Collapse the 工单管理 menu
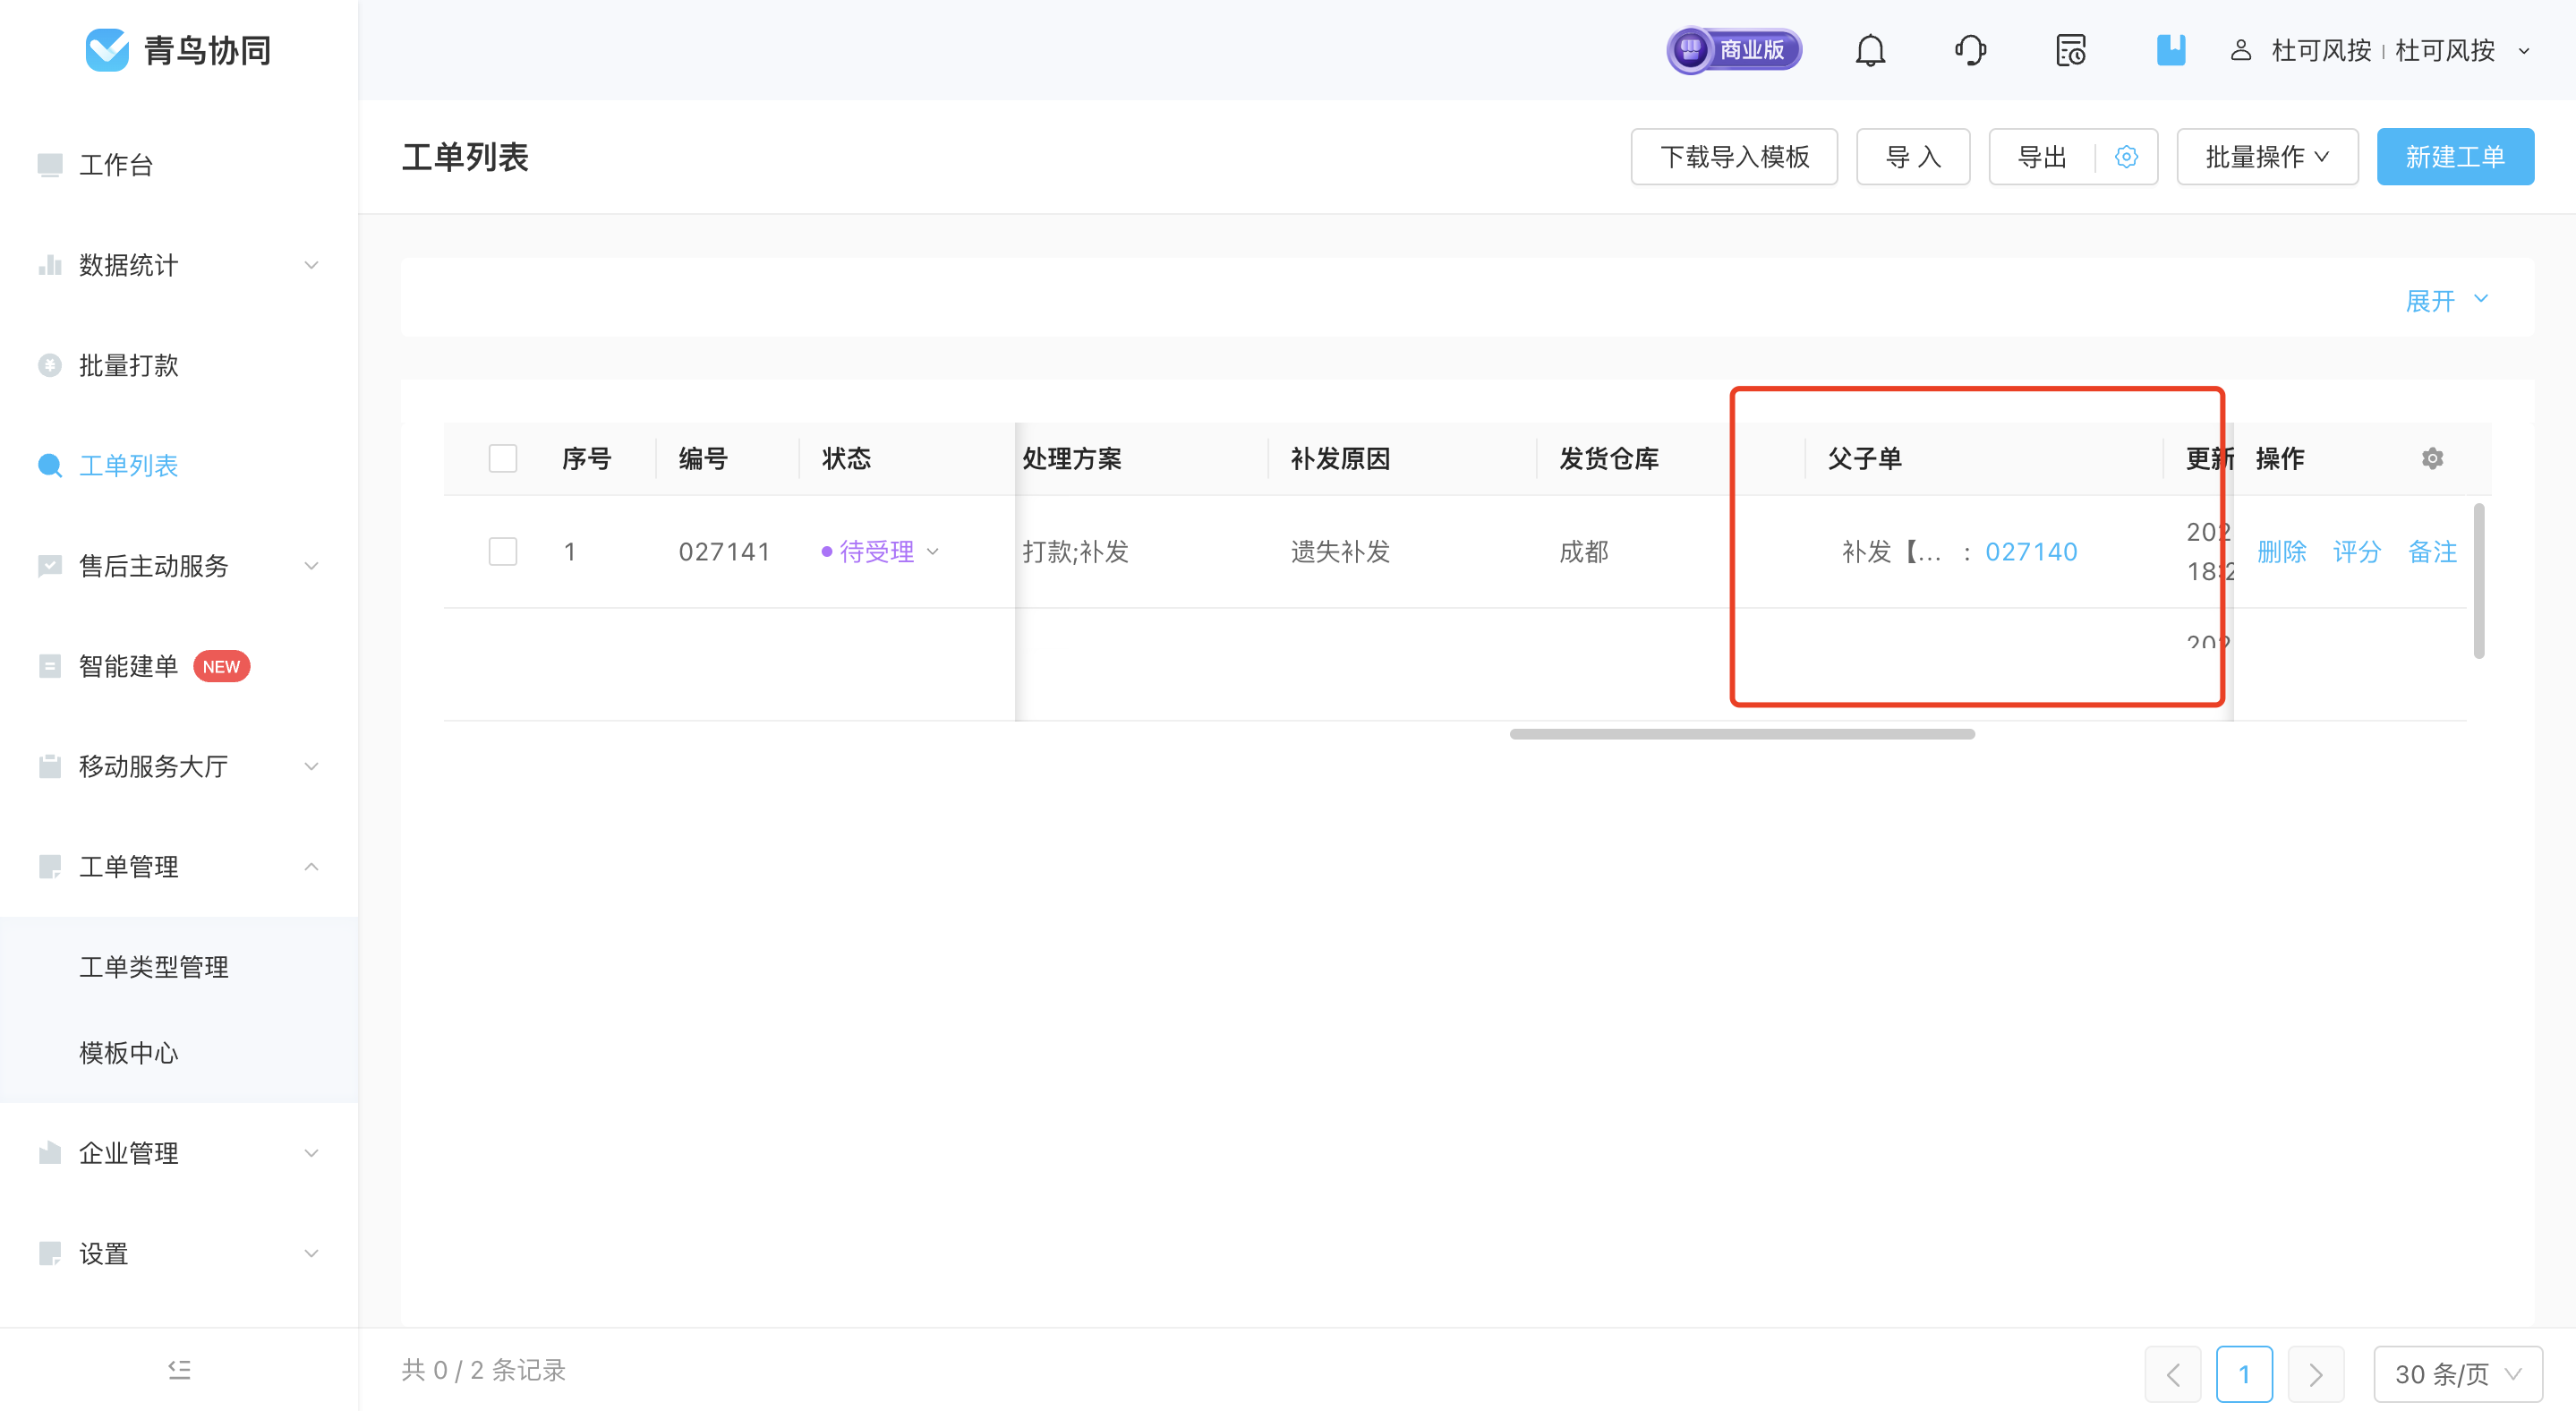 311,866
